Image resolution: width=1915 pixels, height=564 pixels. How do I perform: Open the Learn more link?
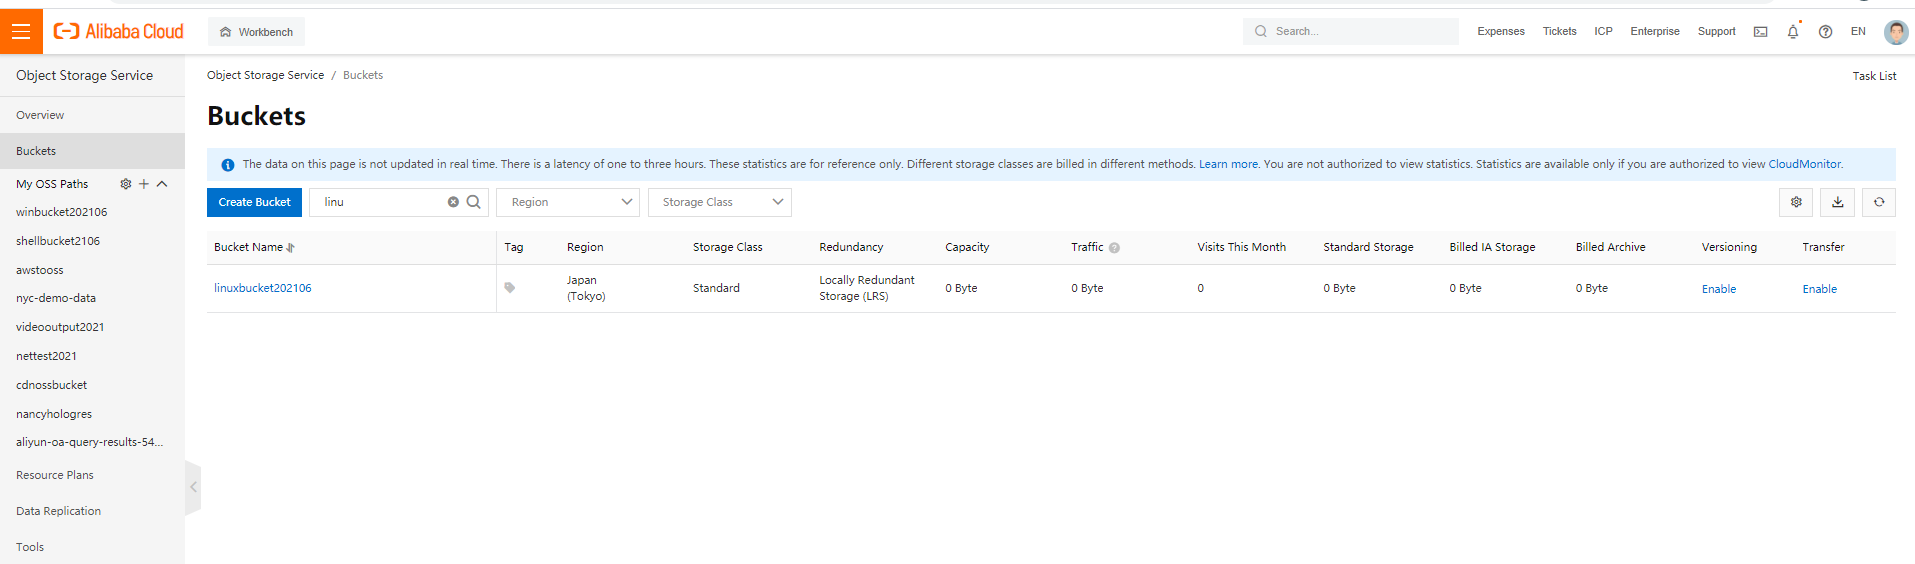coord(1228,164)
